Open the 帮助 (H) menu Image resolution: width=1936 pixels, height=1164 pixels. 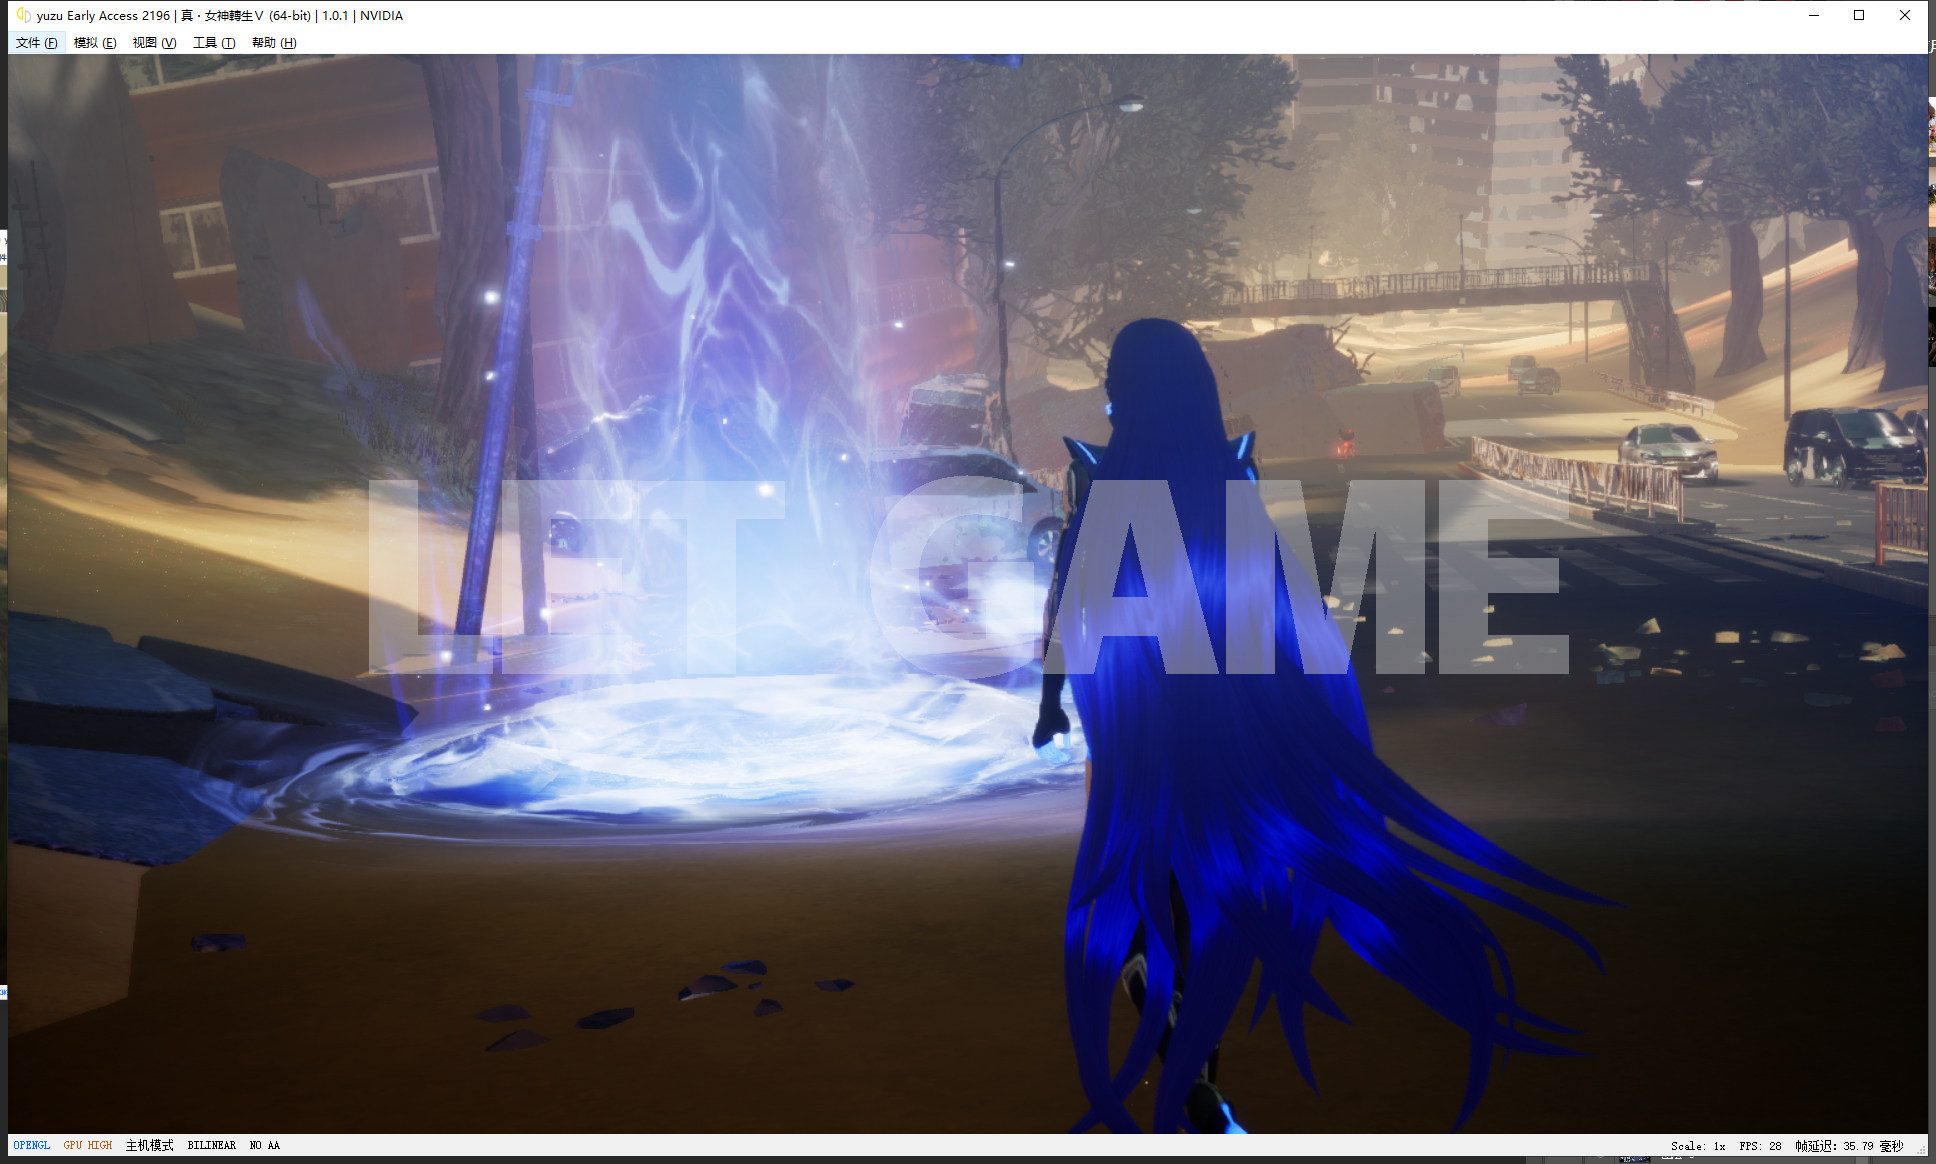[x=274, y=43]
